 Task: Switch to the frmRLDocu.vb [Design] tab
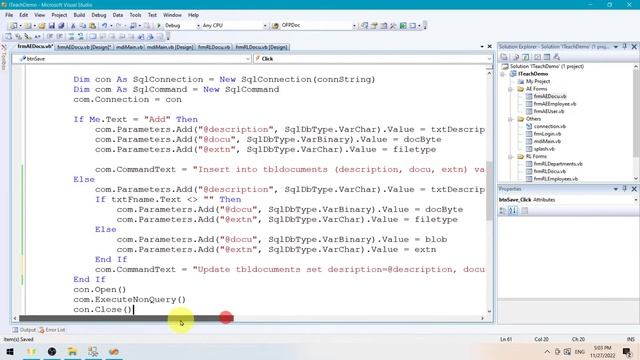[261, 47]
